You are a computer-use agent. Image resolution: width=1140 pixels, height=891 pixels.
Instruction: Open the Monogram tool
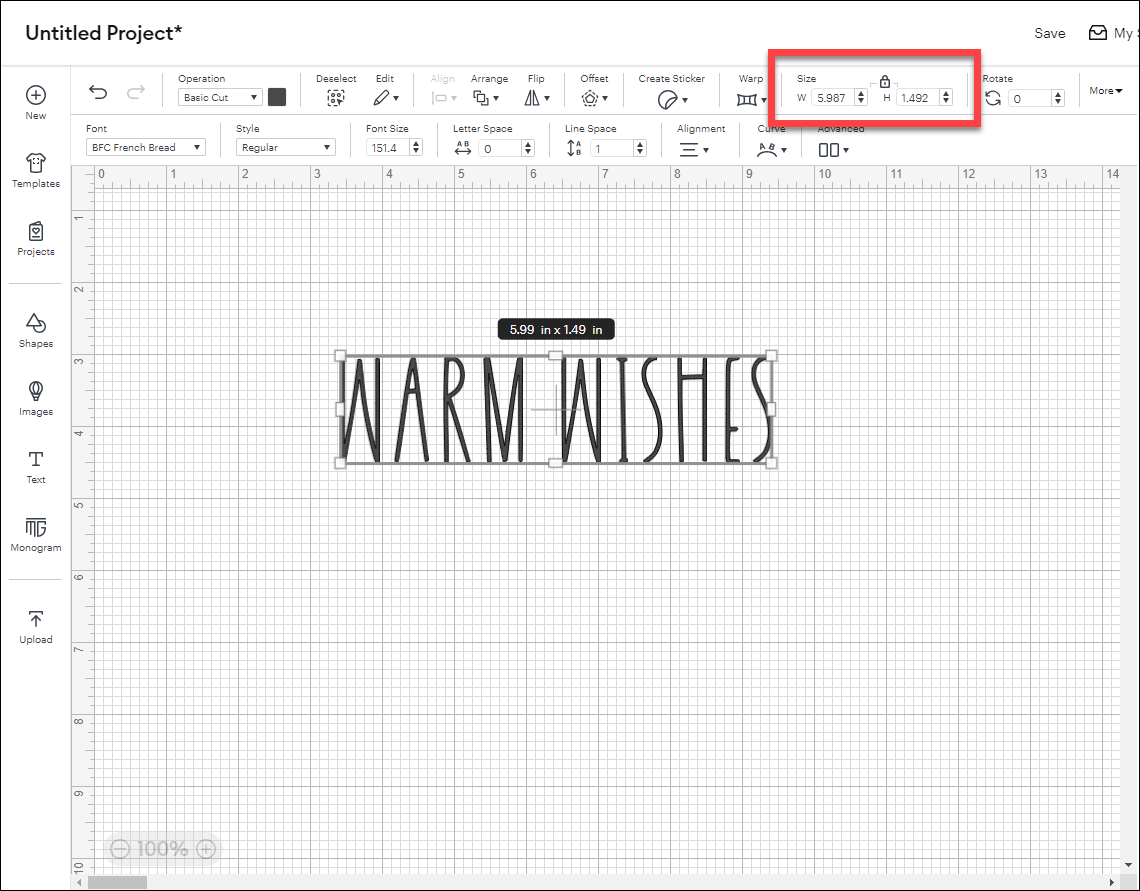click(35, 530)
